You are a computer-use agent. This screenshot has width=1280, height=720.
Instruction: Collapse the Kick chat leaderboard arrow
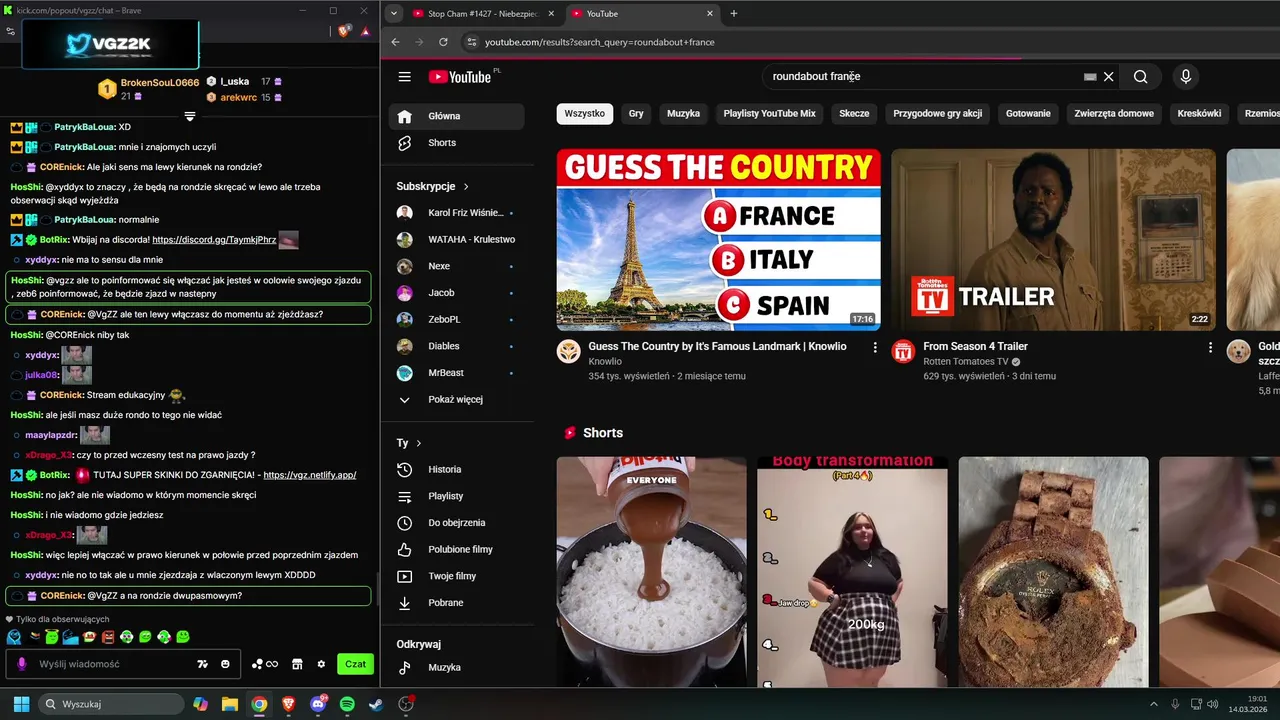pyautogui.click(x=190, y=116)
